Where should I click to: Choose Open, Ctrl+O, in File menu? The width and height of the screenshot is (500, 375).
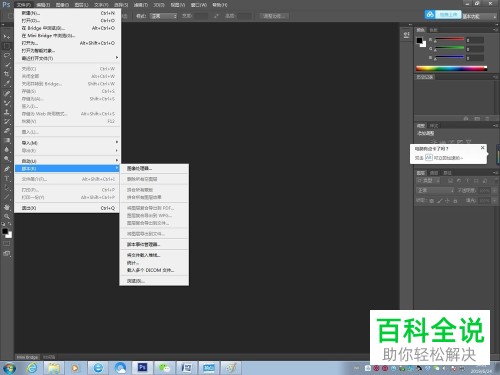[x=67, y=21]
